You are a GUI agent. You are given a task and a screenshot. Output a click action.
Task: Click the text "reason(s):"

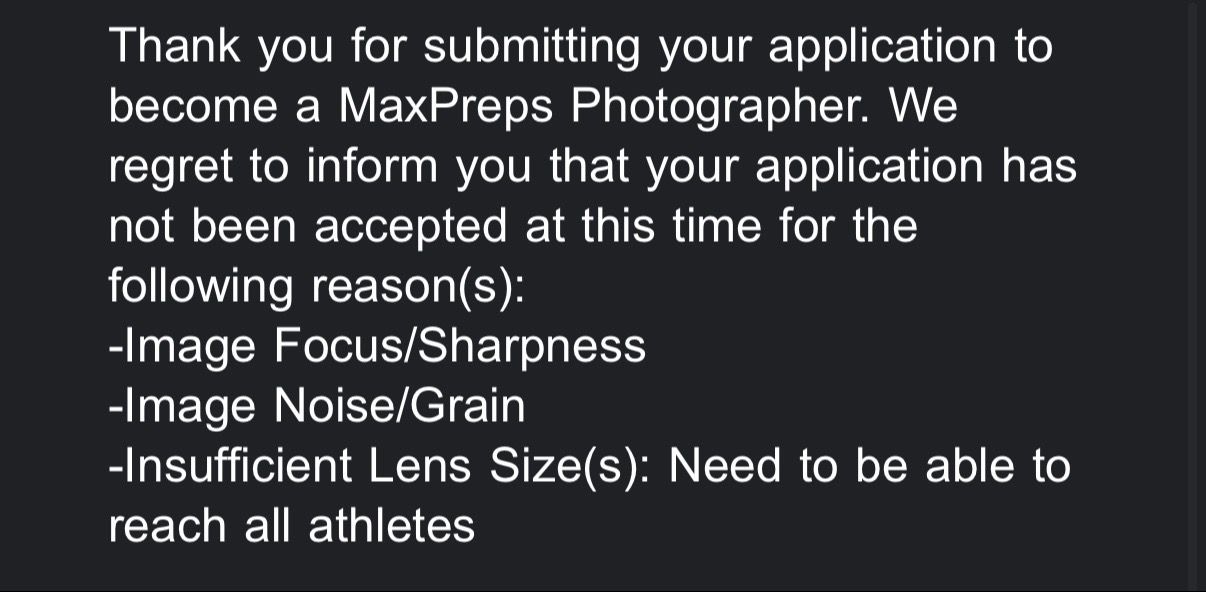click(x=418, y=286)
